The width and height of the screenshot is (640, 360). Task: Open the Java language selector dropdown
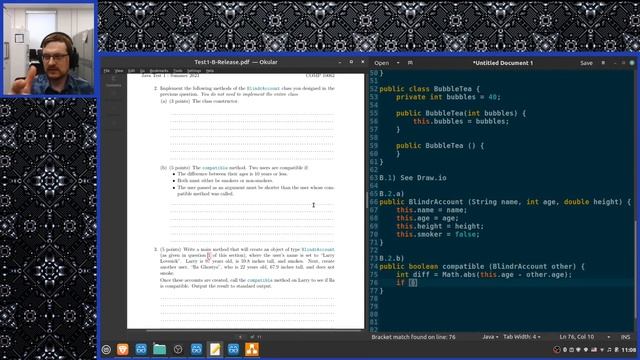click(x=490, y=337)
